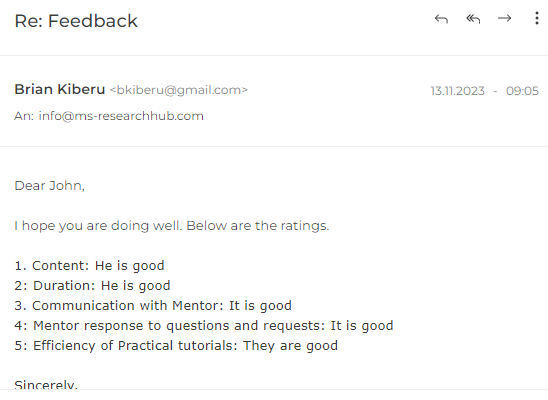Click the Mentor response to questions line

[x=204, y=325]
